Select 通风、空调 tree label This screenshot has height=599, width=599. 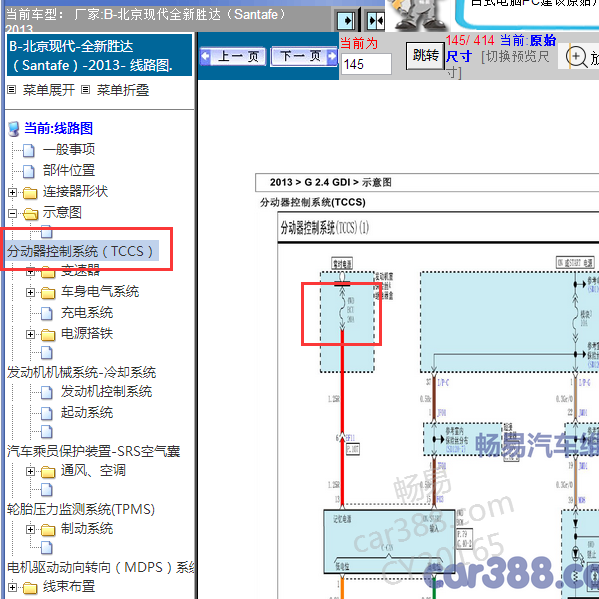tap(93, 471)
